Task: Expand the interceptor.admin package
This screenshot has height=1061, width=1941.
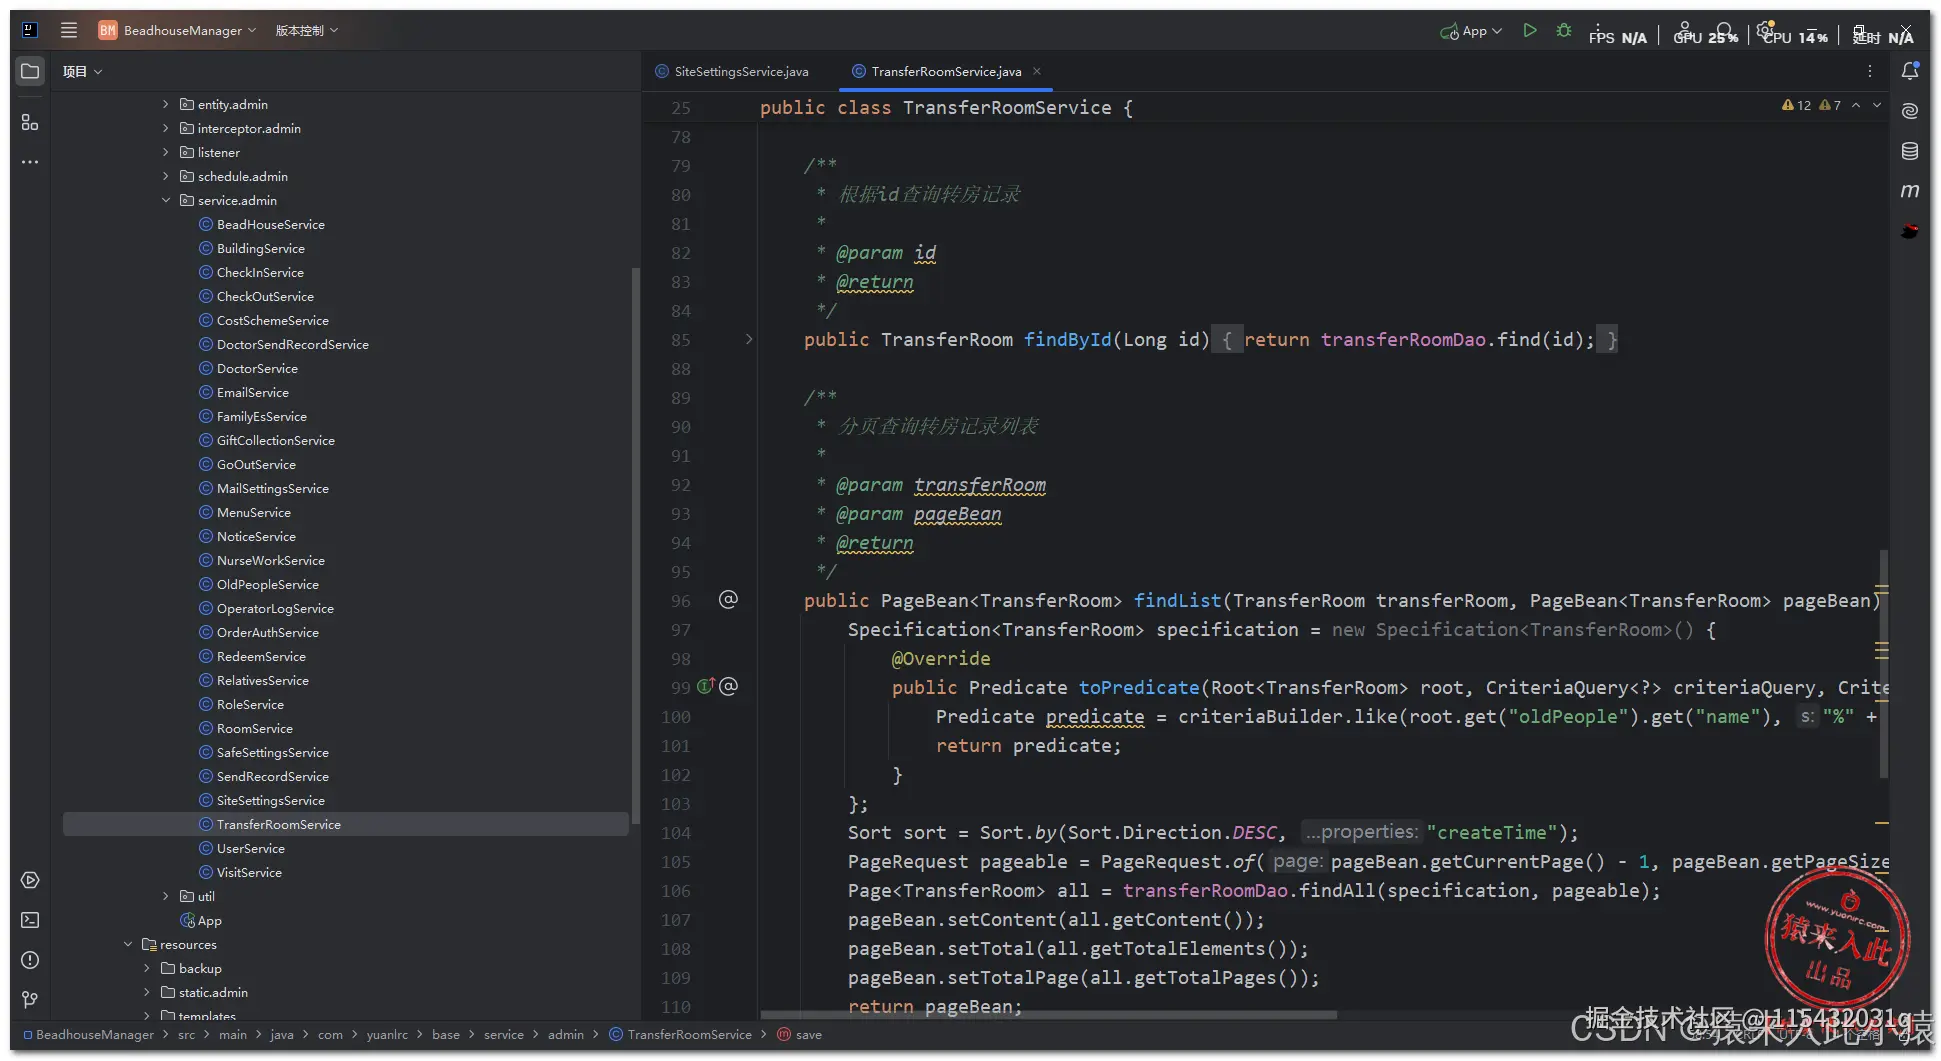Action: click(166, 128)
